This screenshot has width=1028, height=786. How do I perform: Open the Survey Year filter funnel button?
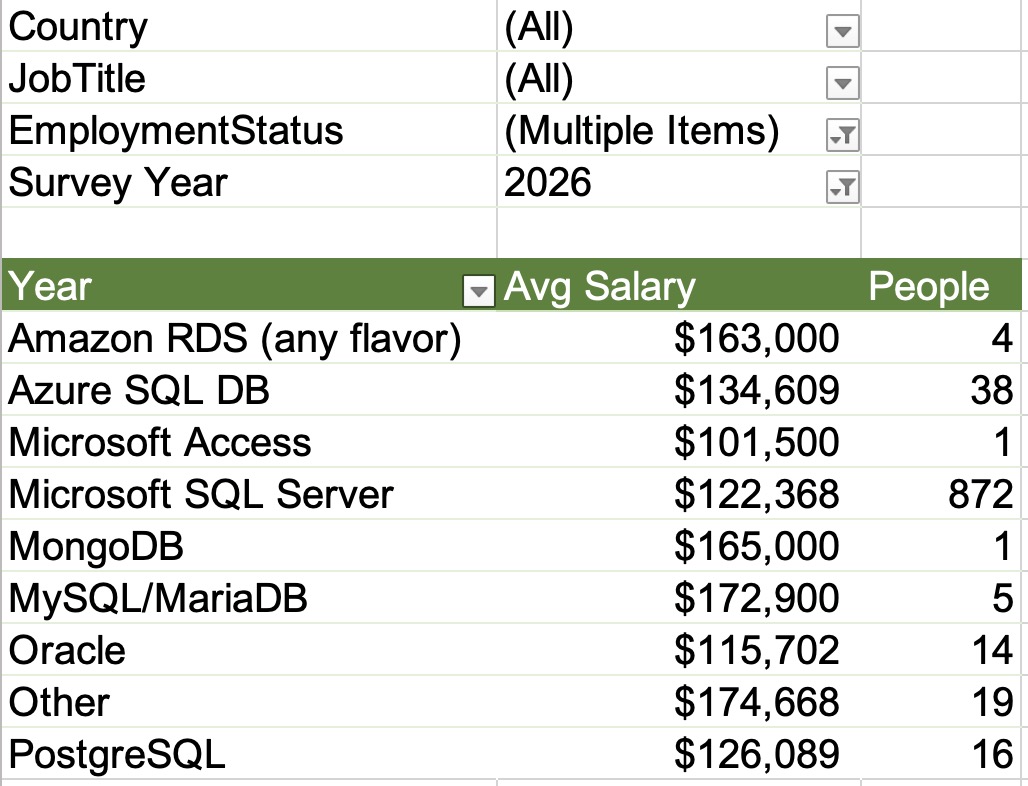click(x=842, y=186)
